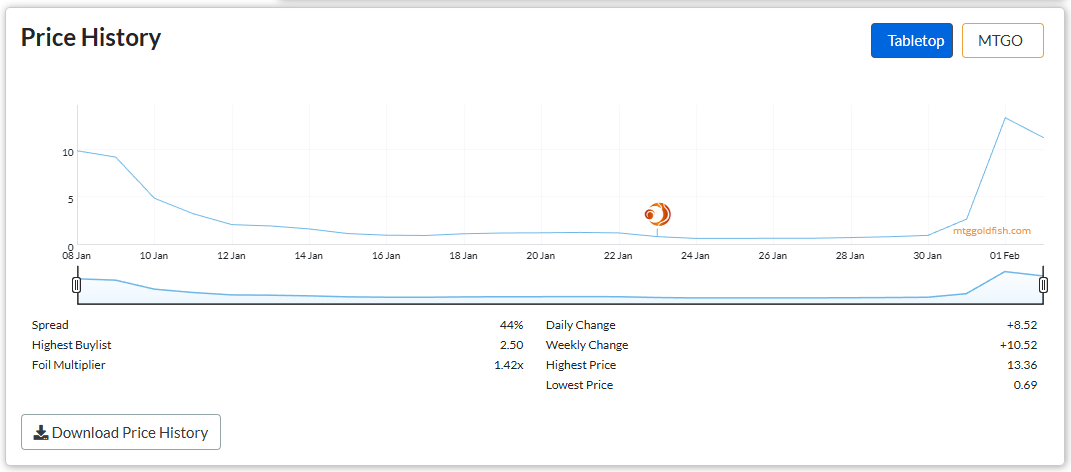Switch to the MTGO price view

[1002, 41]
